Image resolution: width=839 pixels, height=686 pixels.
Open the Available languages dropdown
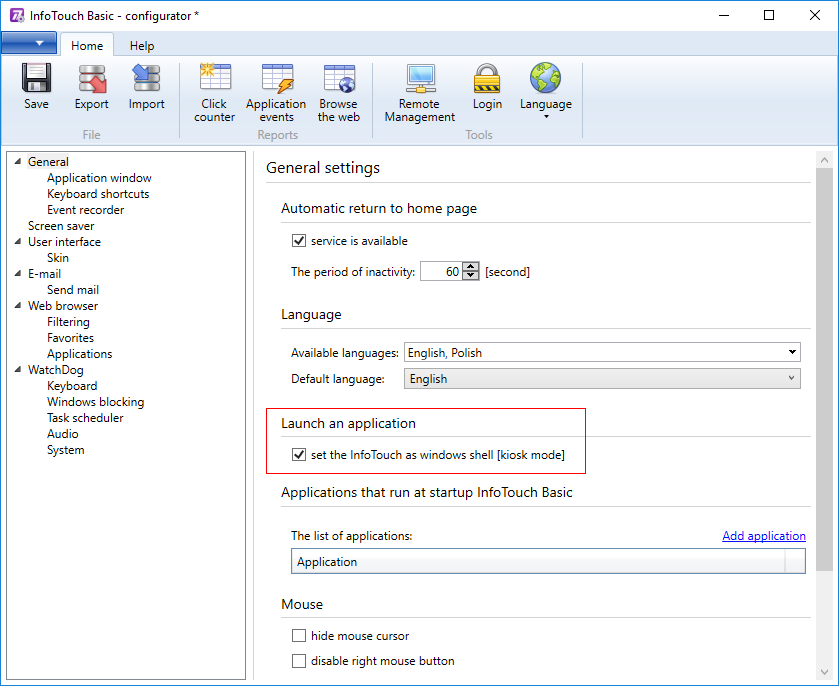[602, 353]
